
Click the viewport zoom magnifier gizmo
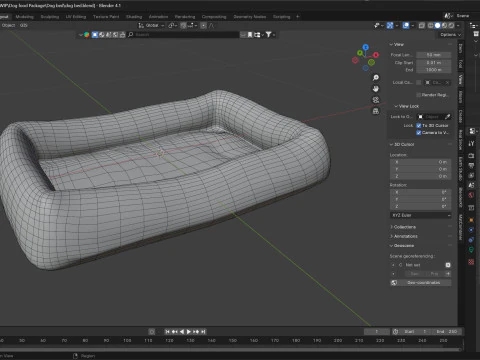point(376,78)
